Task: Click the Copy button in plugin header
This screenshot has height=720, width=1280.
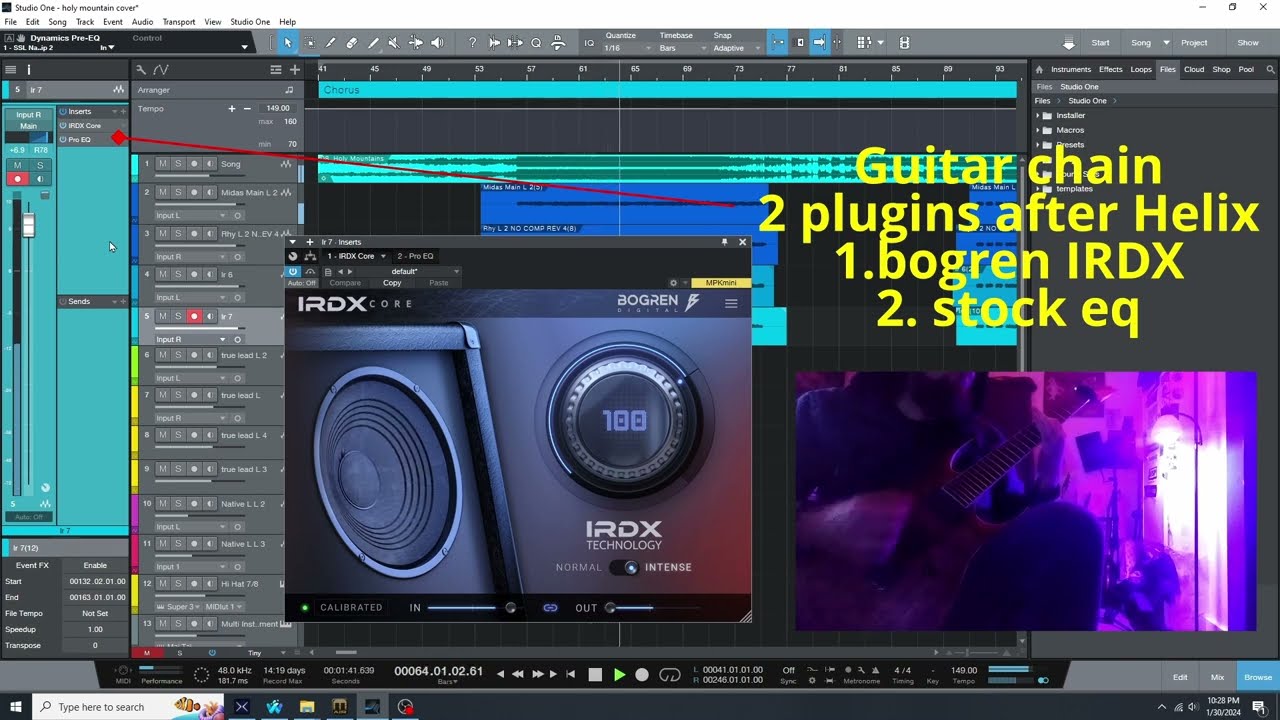Action: (392, 283)
